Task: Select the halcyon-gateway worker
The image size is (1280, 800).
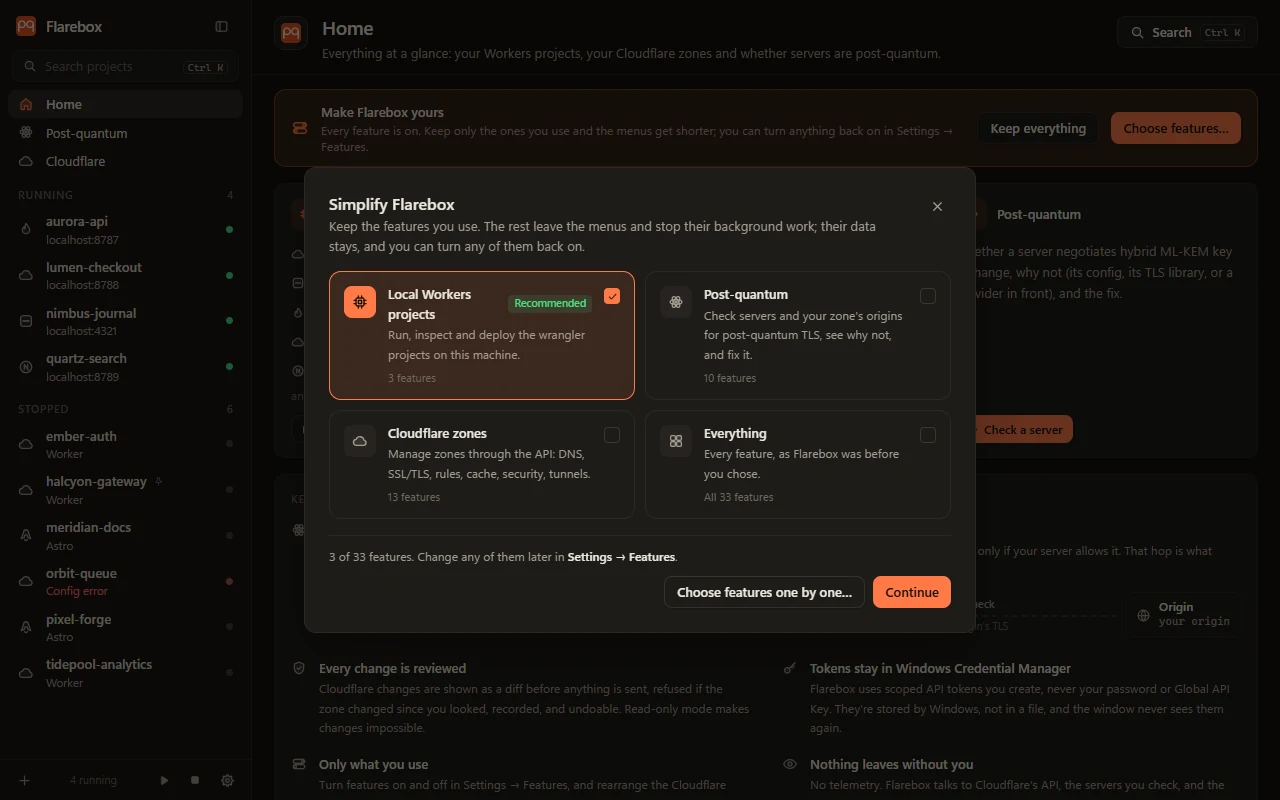Action: (125, 490)
